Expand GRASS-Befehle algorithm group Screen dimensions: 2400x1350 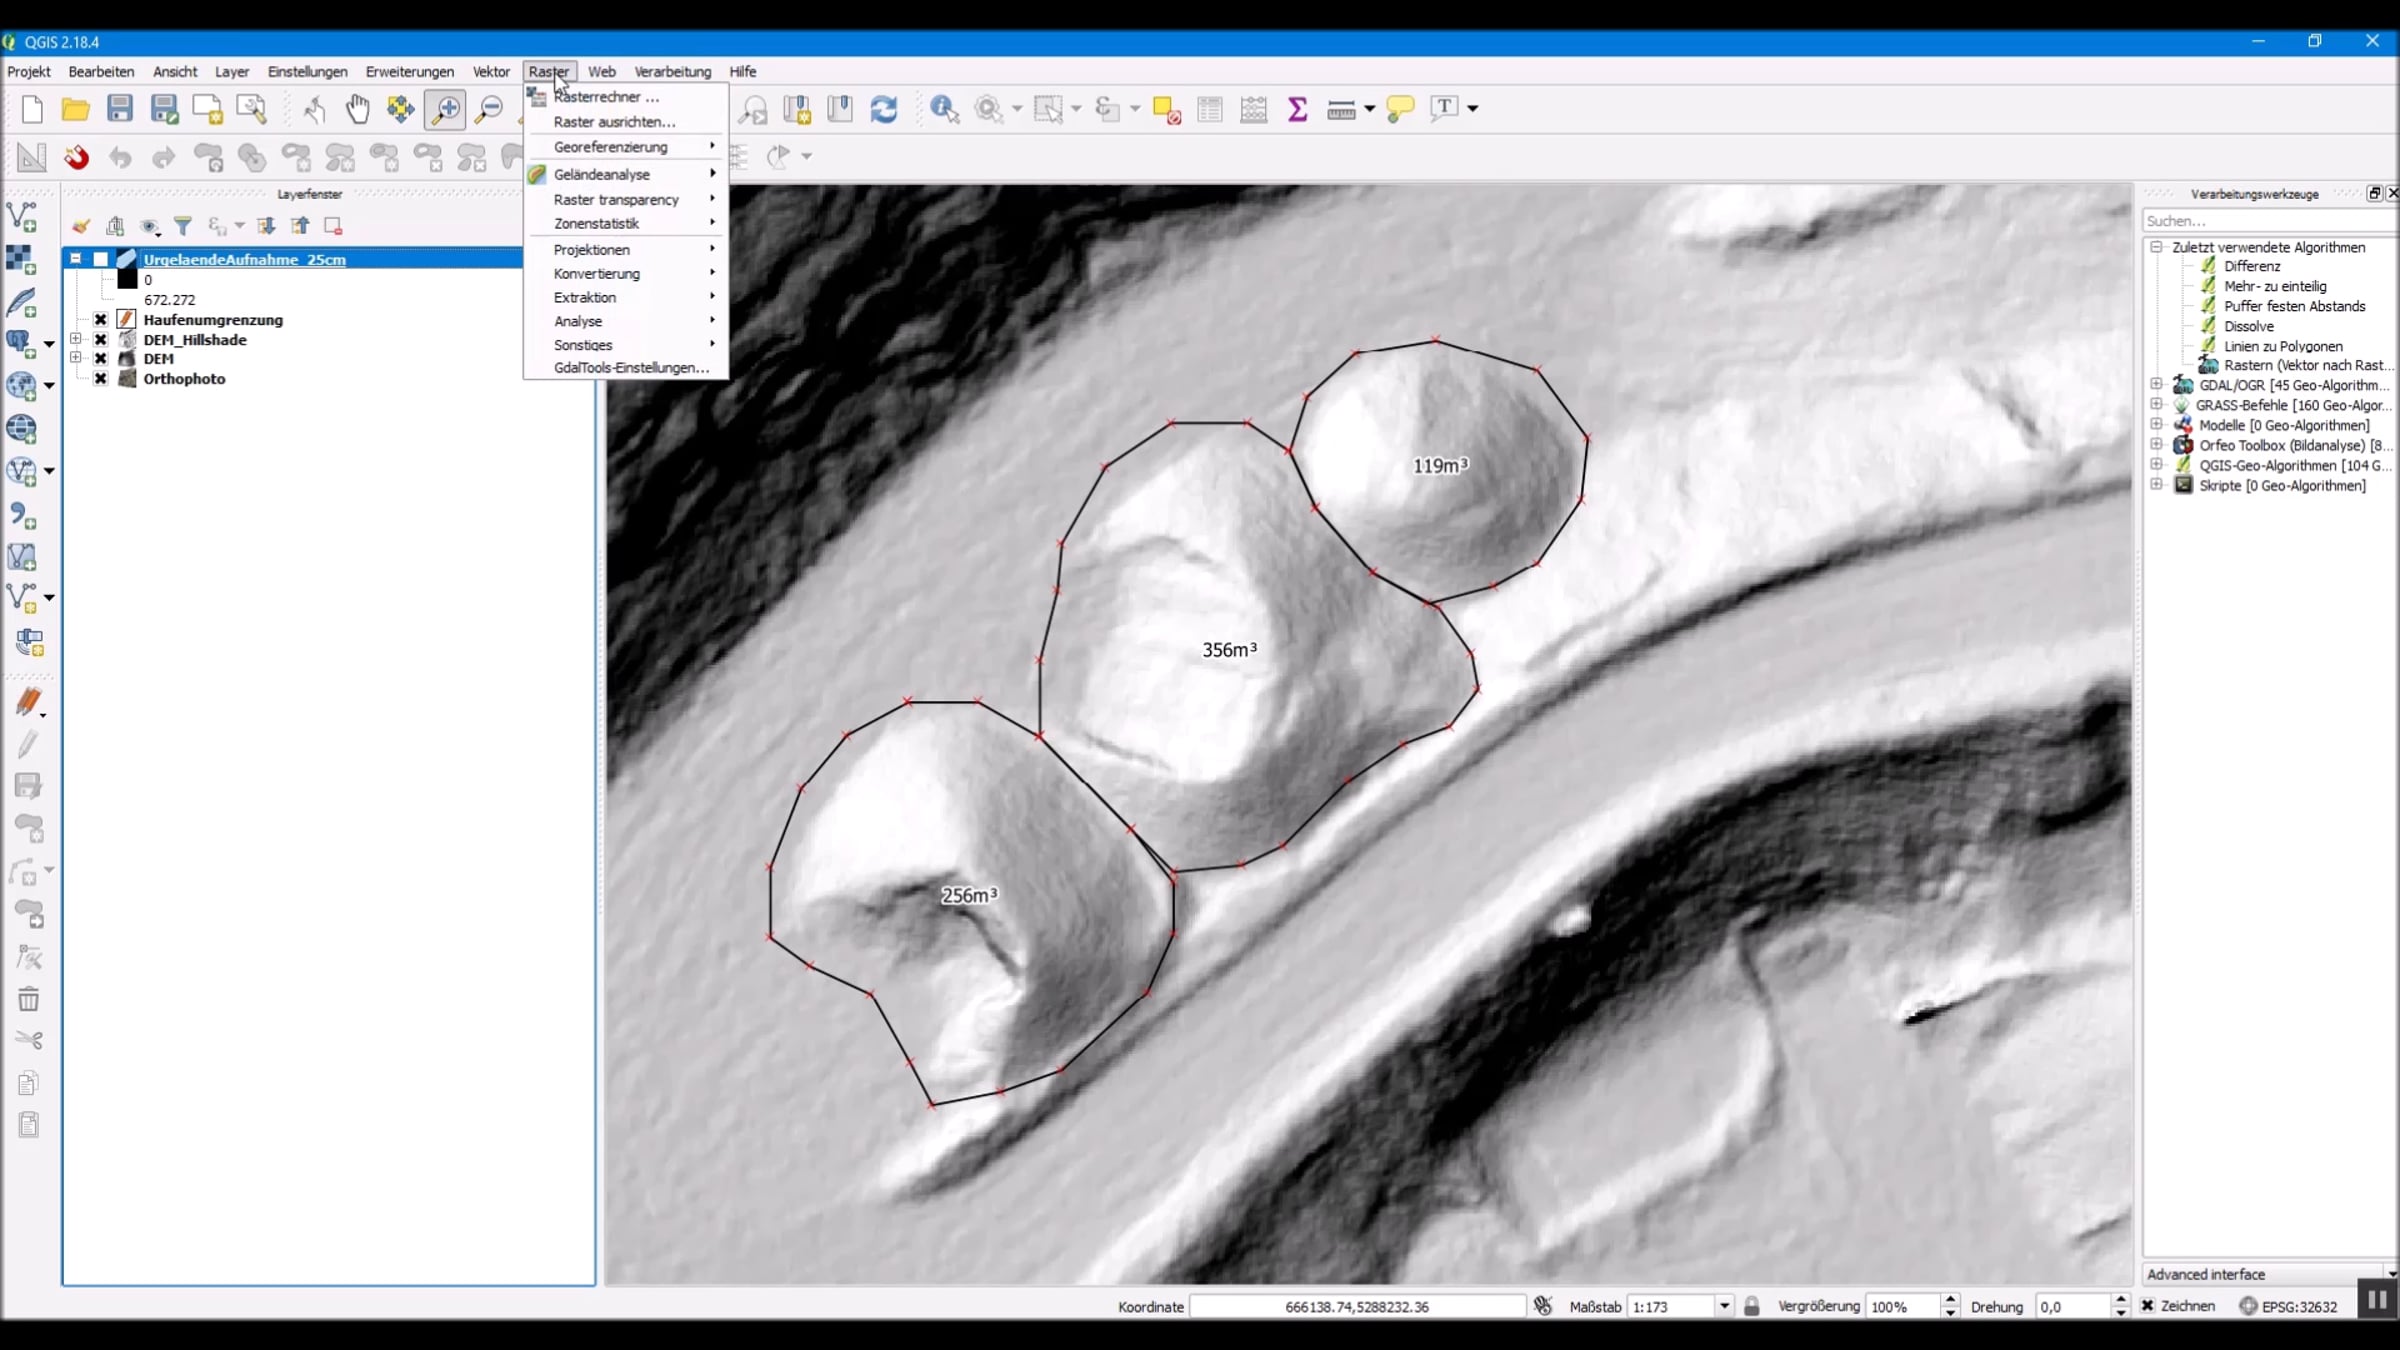[2157, 405]
